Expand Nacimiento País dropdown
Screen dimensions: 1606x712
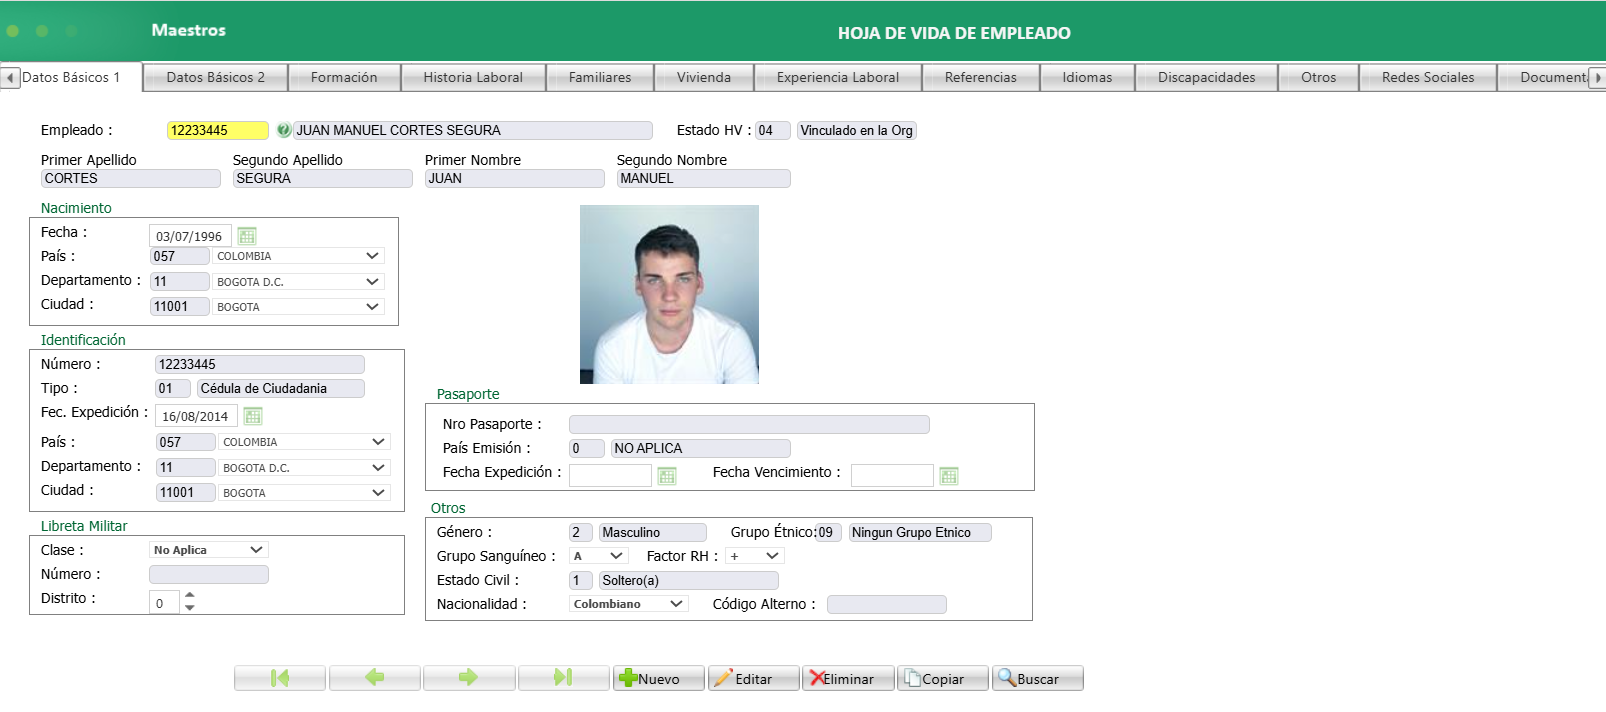[372, 256]
